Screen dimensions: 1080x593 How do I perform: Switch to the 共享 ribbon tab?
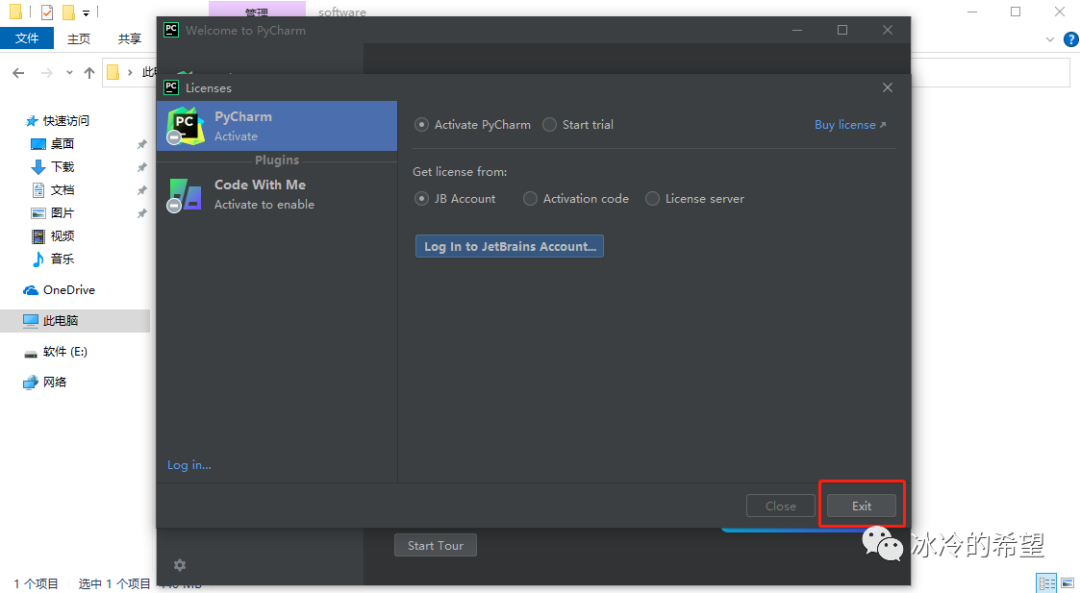[129, 39]
